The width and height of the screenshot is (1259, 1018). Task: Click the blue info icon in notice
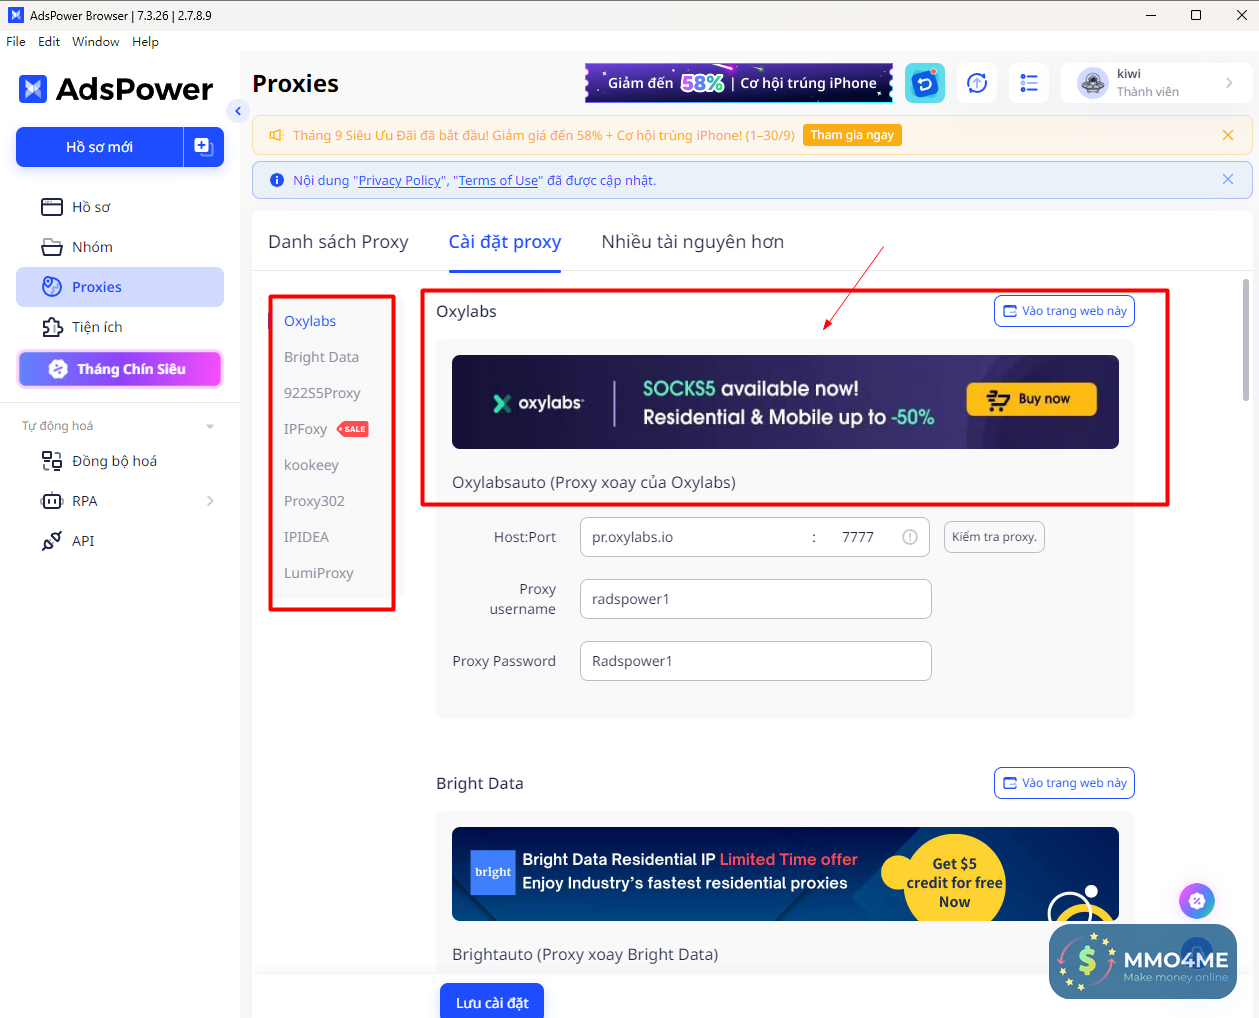tap(277, 180)
